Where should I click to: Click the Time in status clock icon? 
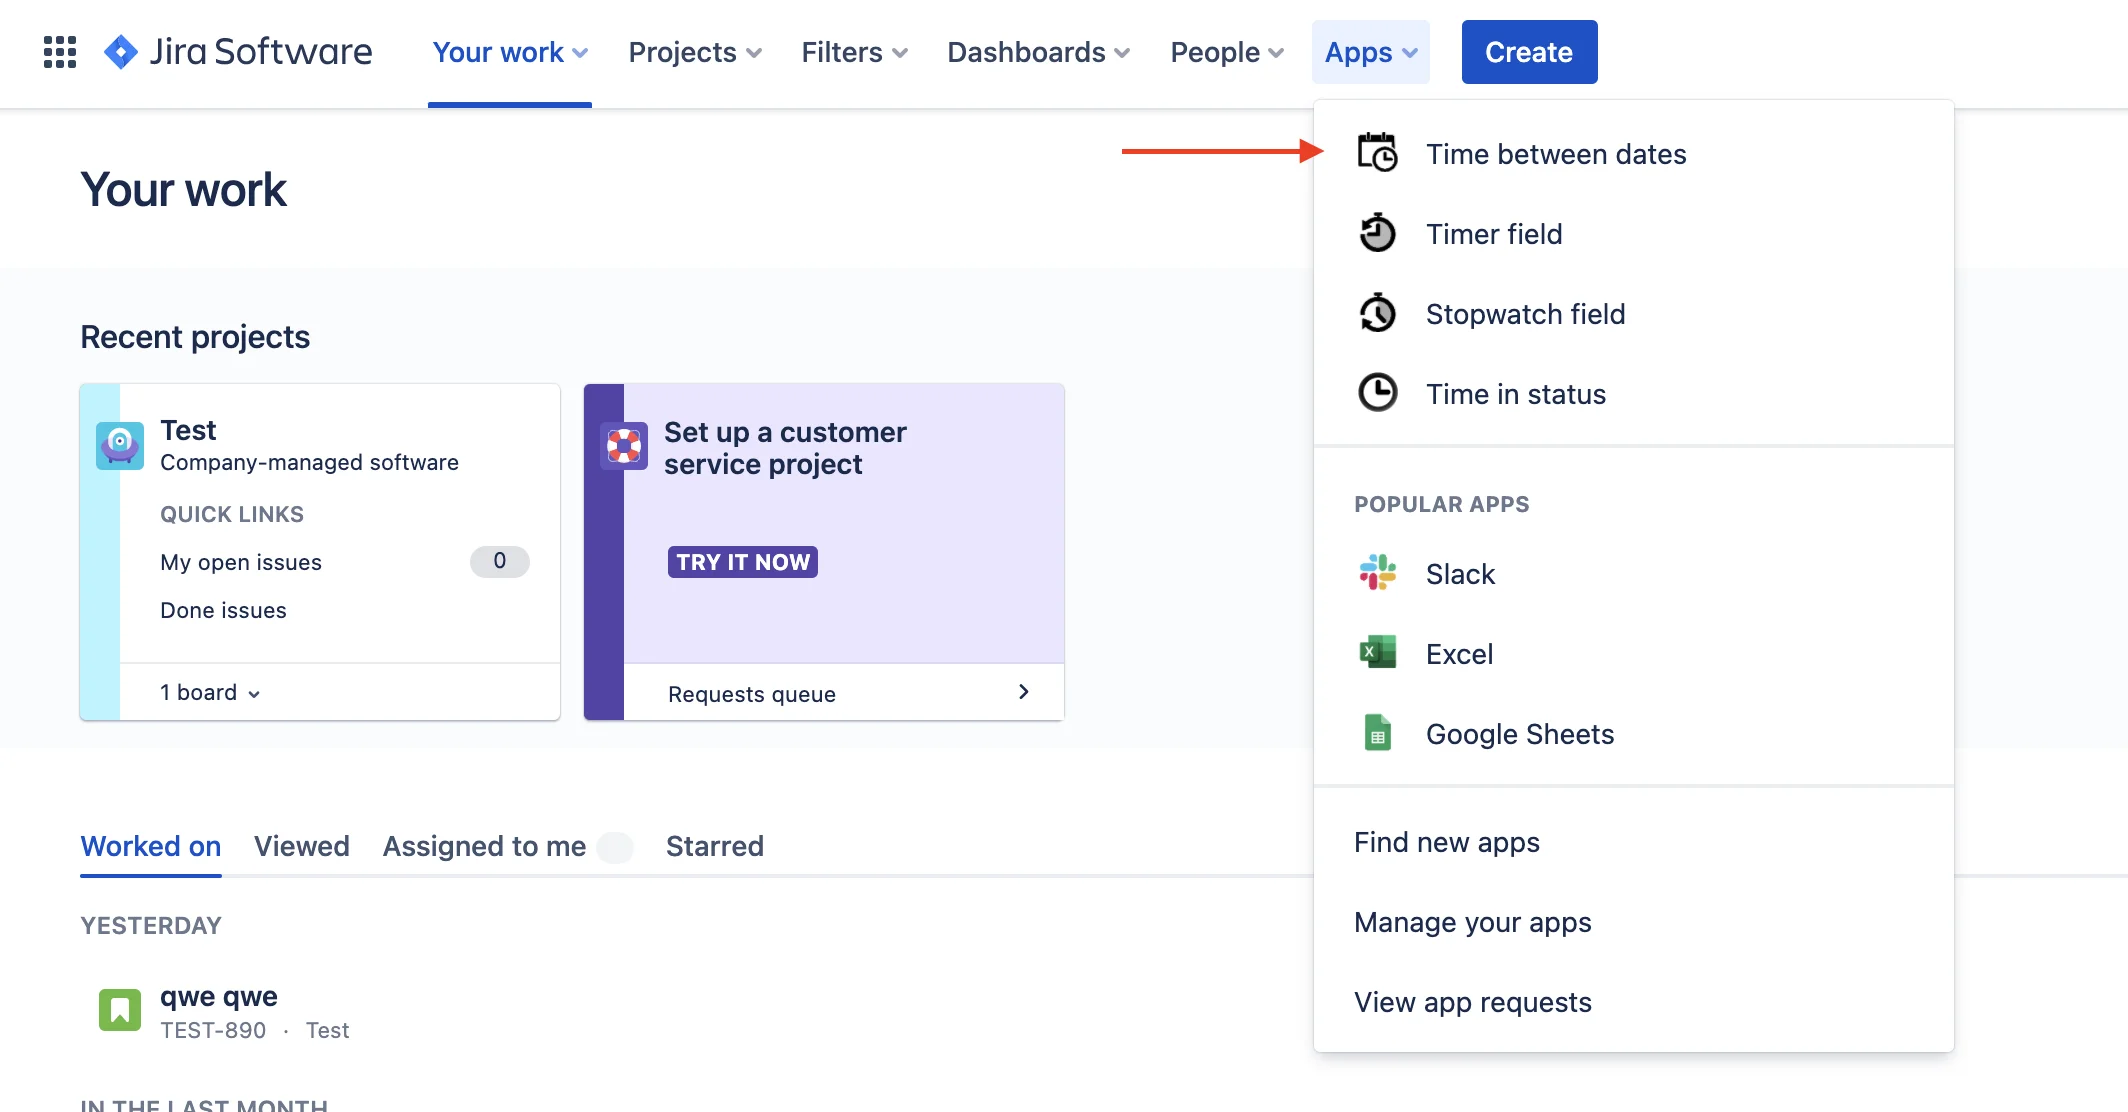(x=1377, y=393)
